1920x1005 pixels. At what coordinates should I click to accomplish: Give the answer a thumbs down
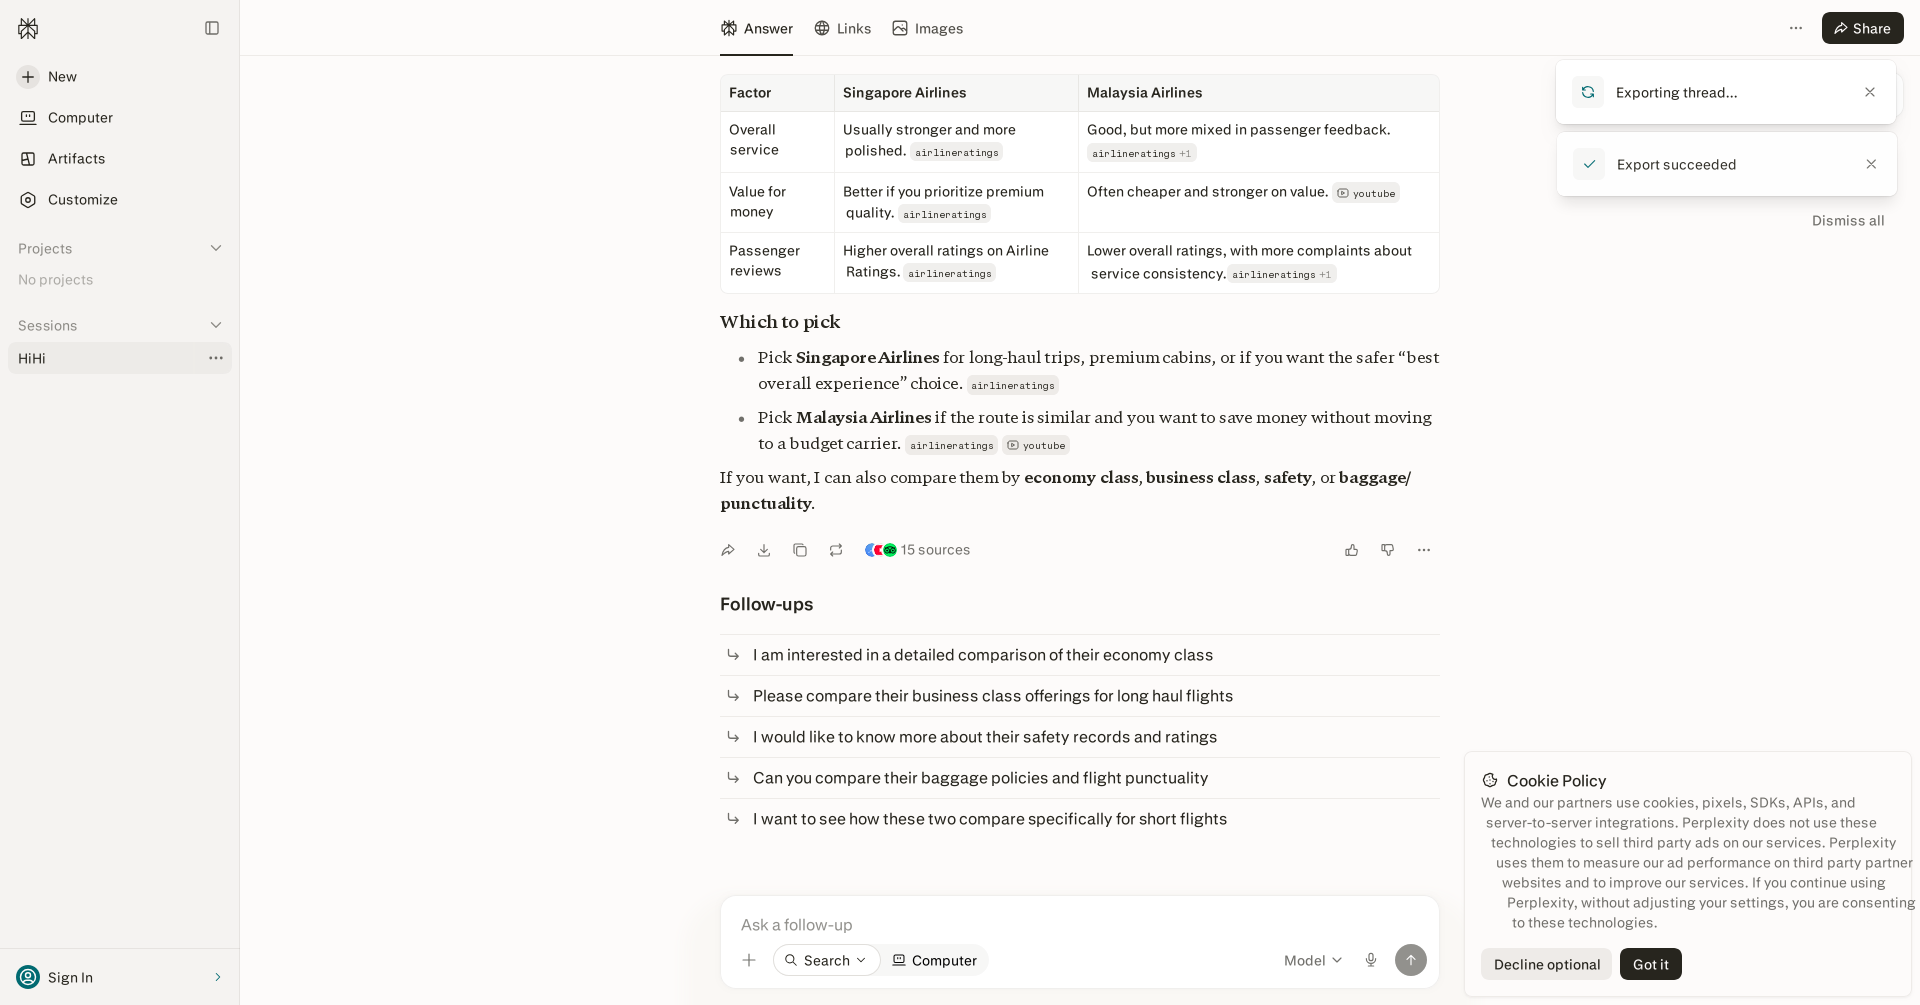(x=1388, y=550)
